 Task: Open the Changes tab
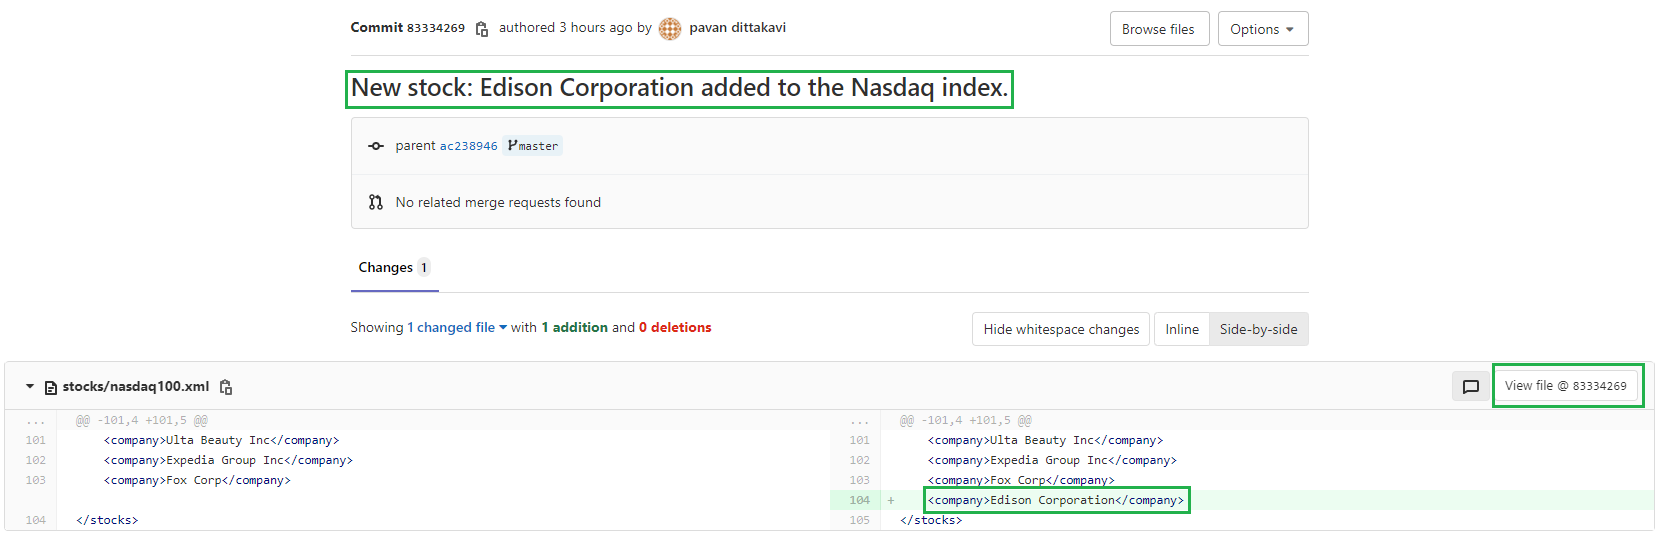pyautogui.click(x=395, y=268)
